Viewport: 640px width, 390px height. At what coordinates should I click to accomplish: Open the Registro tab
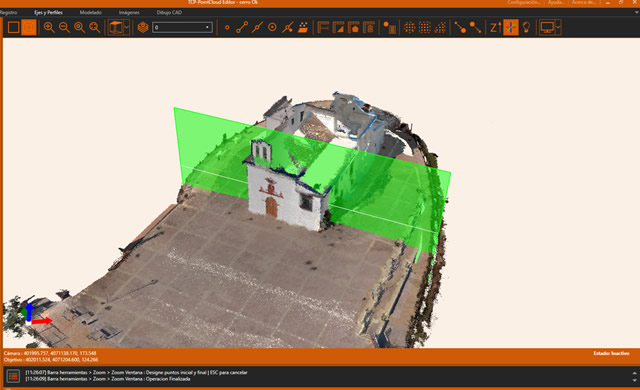[9, 12]
